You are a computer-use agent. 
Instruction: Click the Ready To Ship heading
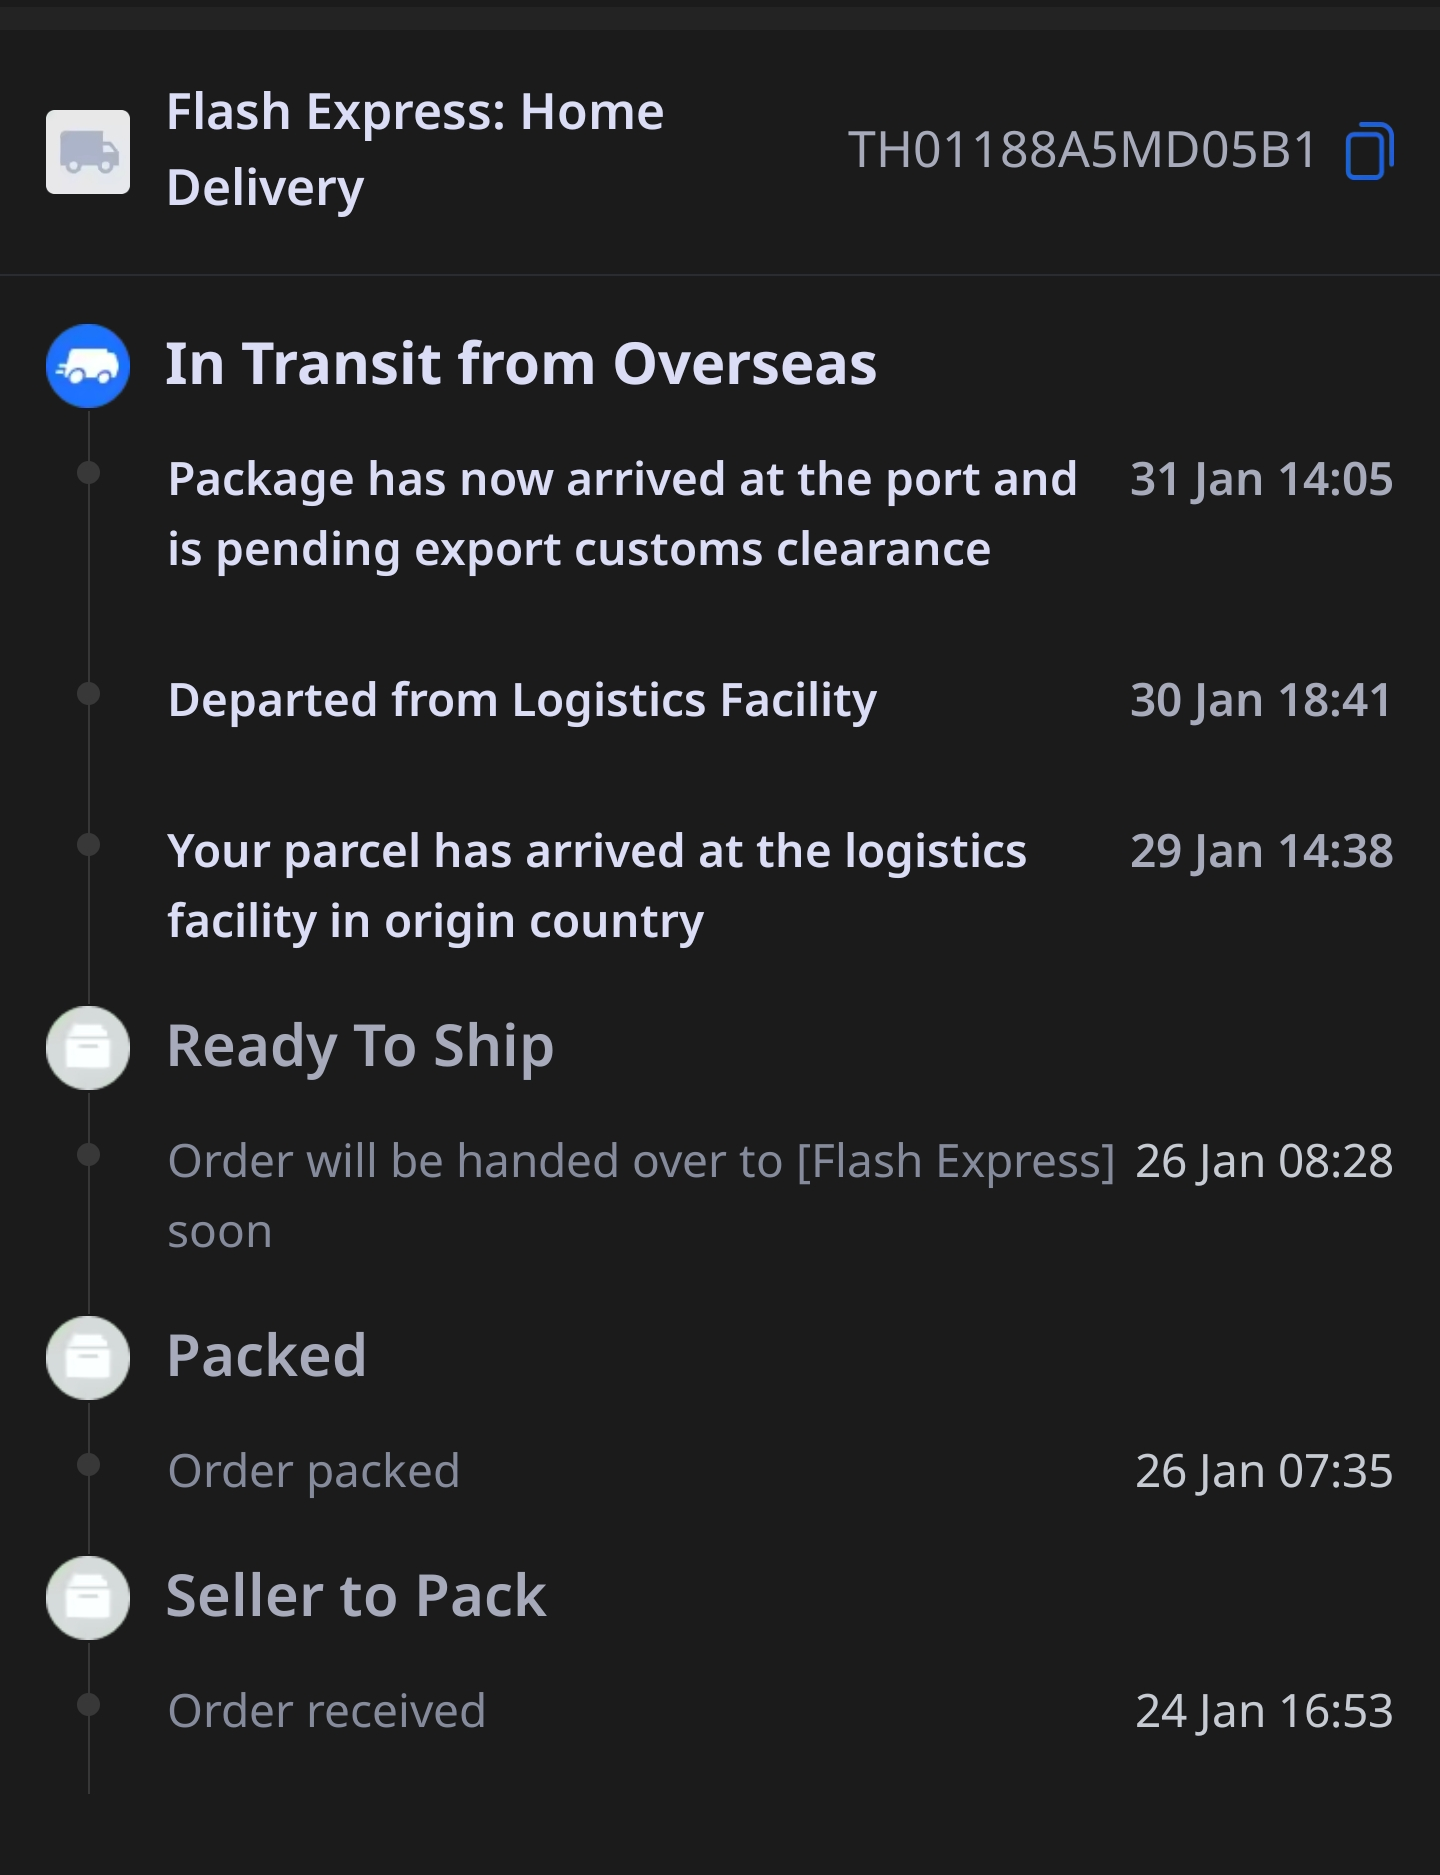coord(360,1047)
